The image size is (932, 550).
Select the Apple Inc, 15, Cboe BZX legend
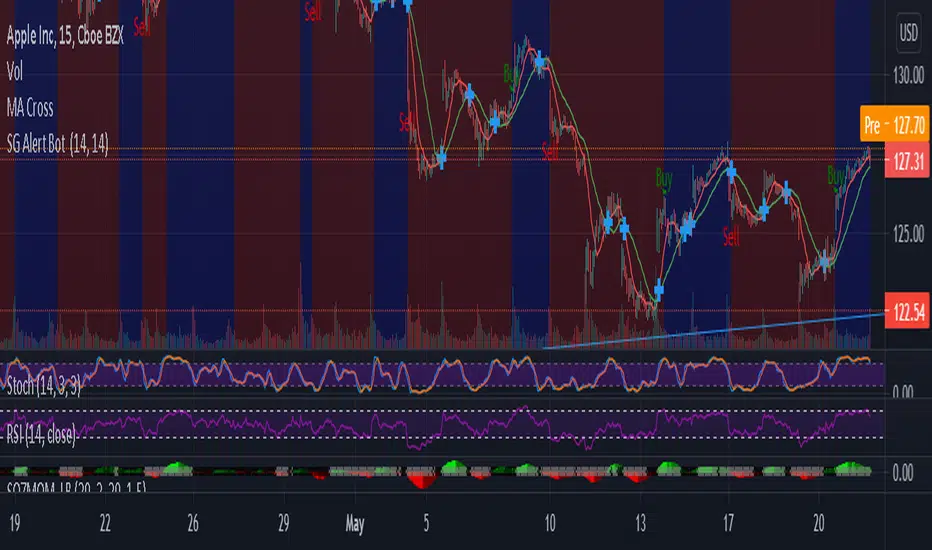pos(65,36)
